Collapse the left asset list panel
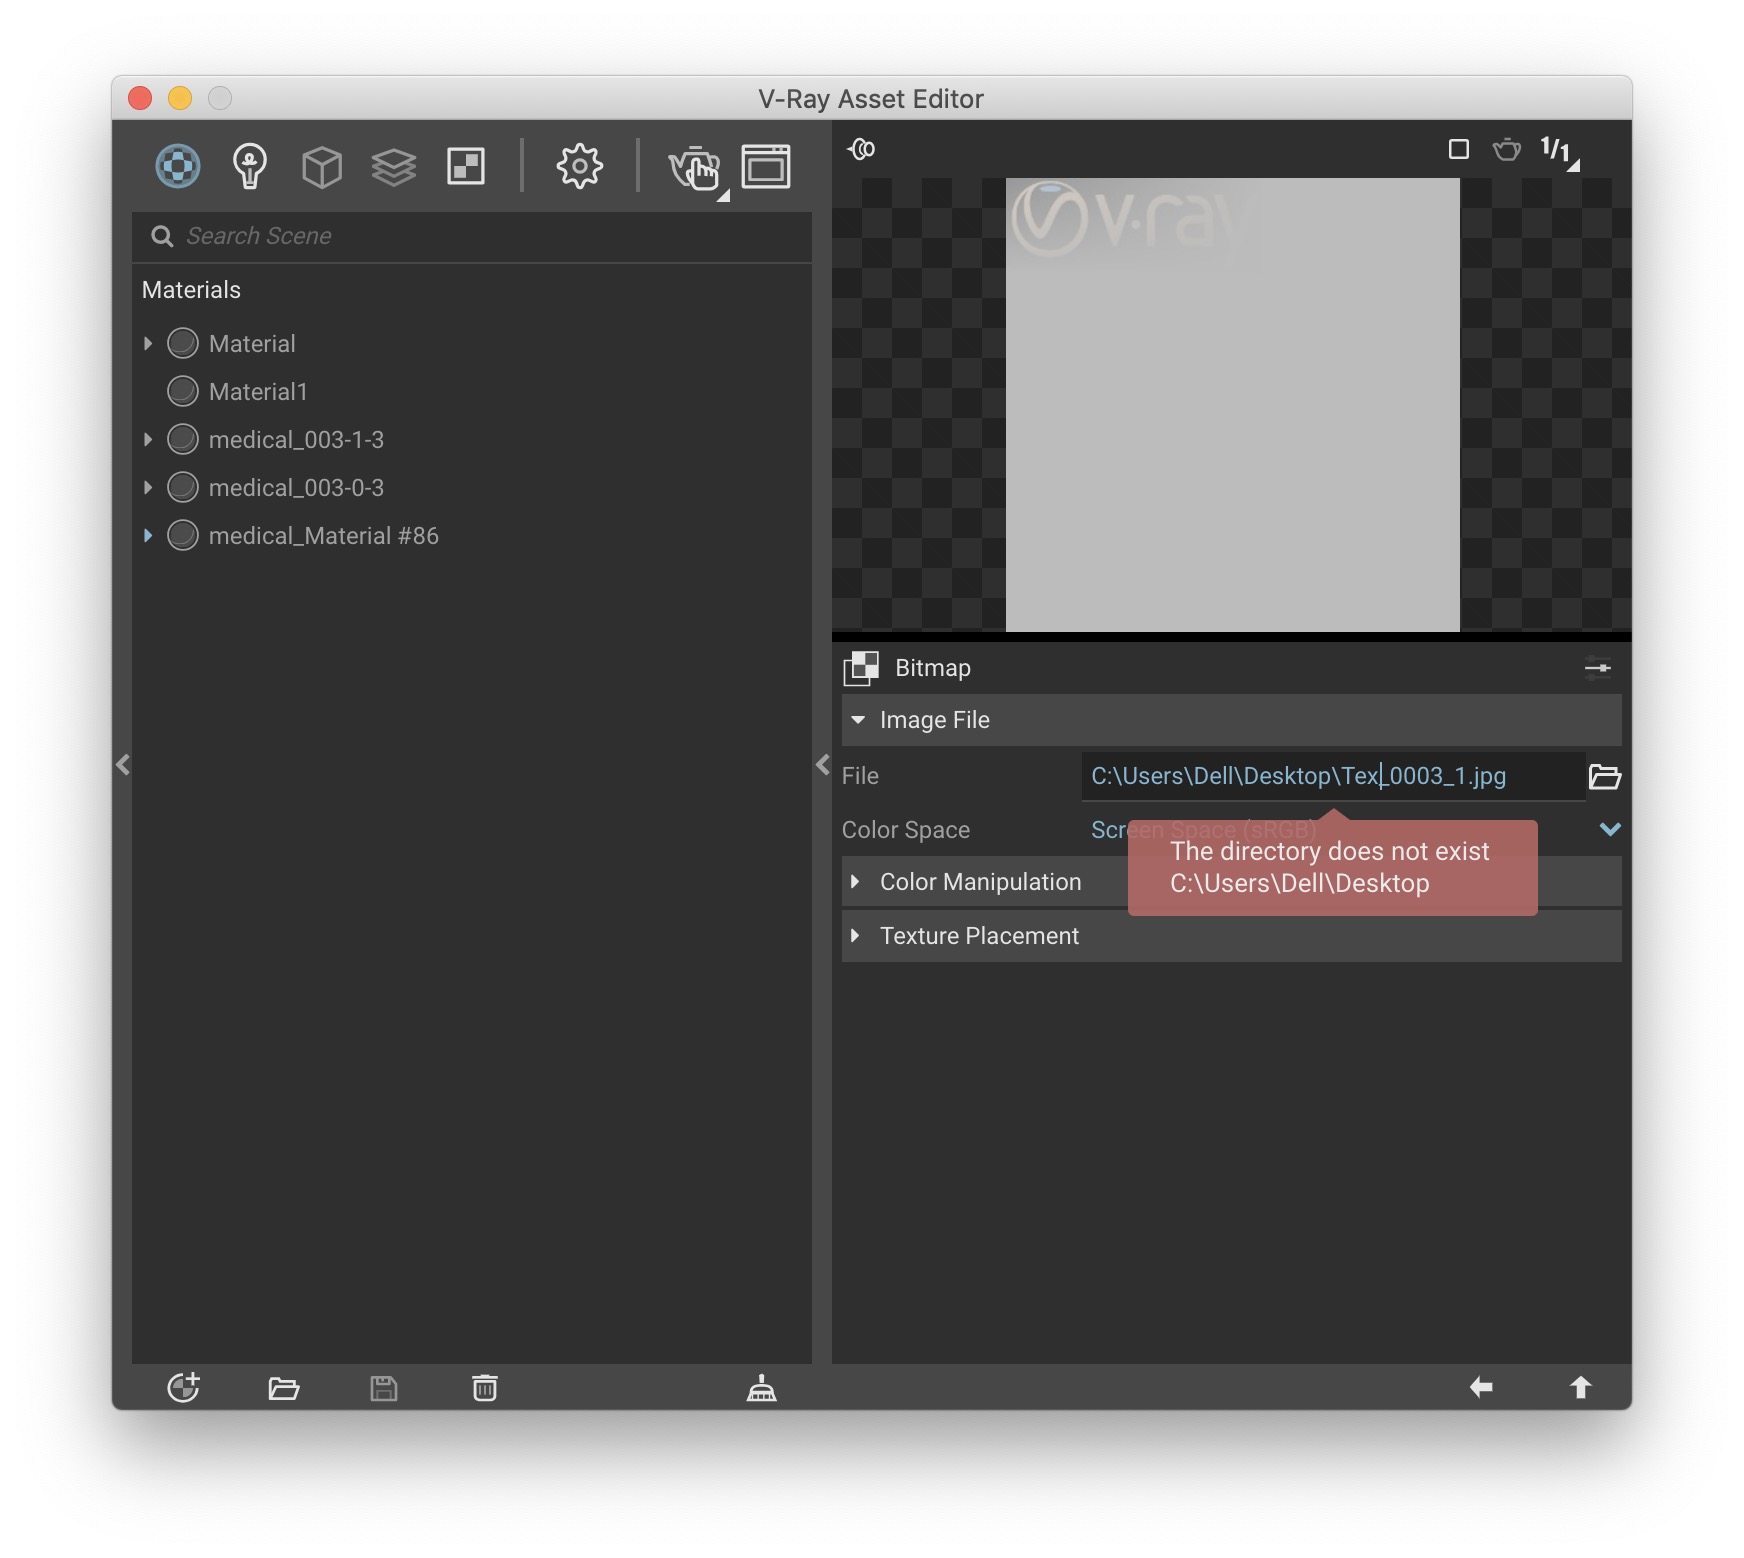1744x1558 pixels. [122, 765]
